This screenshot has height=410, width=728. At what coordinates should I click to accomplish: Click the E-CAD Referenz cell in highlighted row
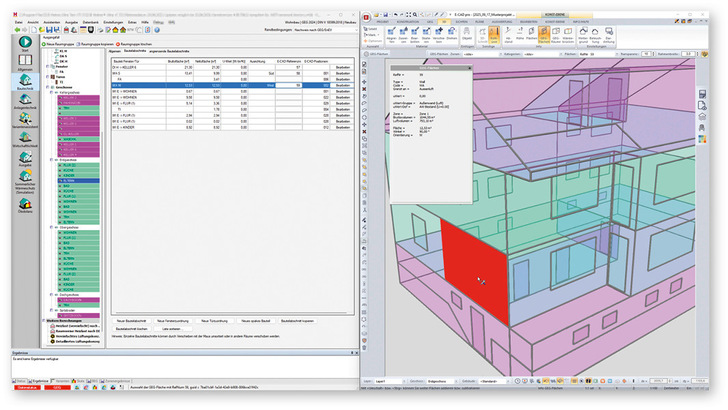(288, 86)
